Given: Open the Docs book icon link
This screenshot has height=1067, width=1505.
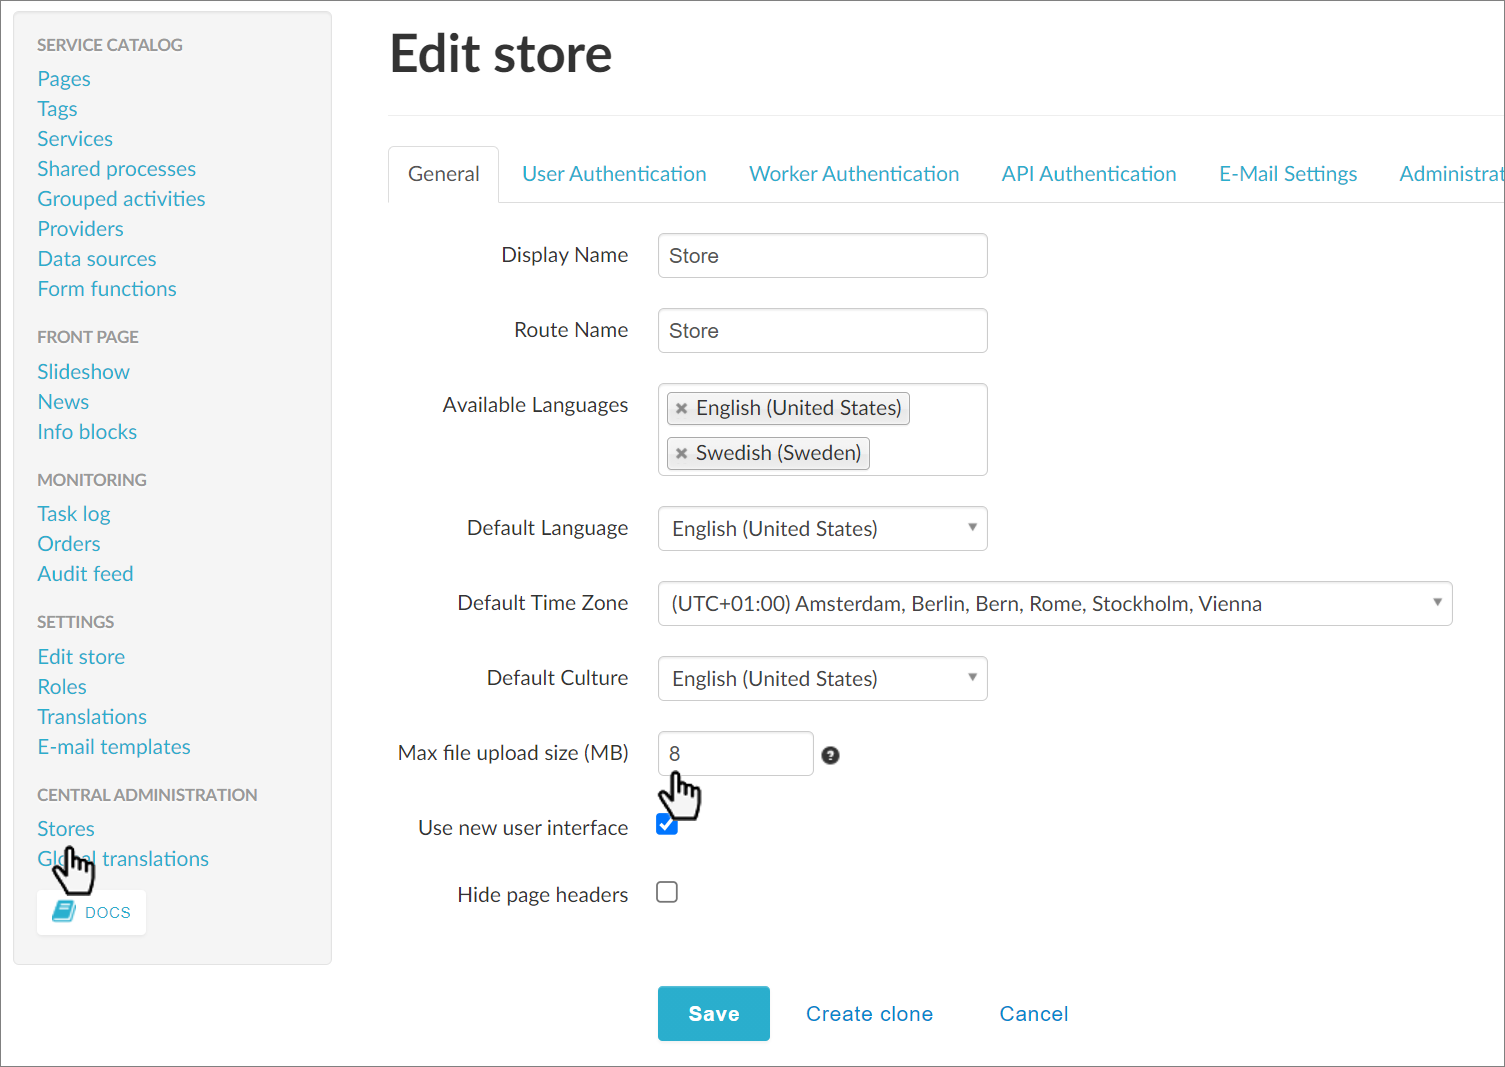Looking at the screenshot, I should 64,912.
